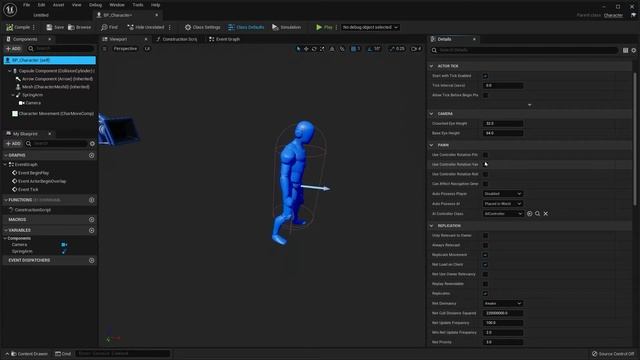Add a new macro
The image size is (640, 360).
click(91, 220)
